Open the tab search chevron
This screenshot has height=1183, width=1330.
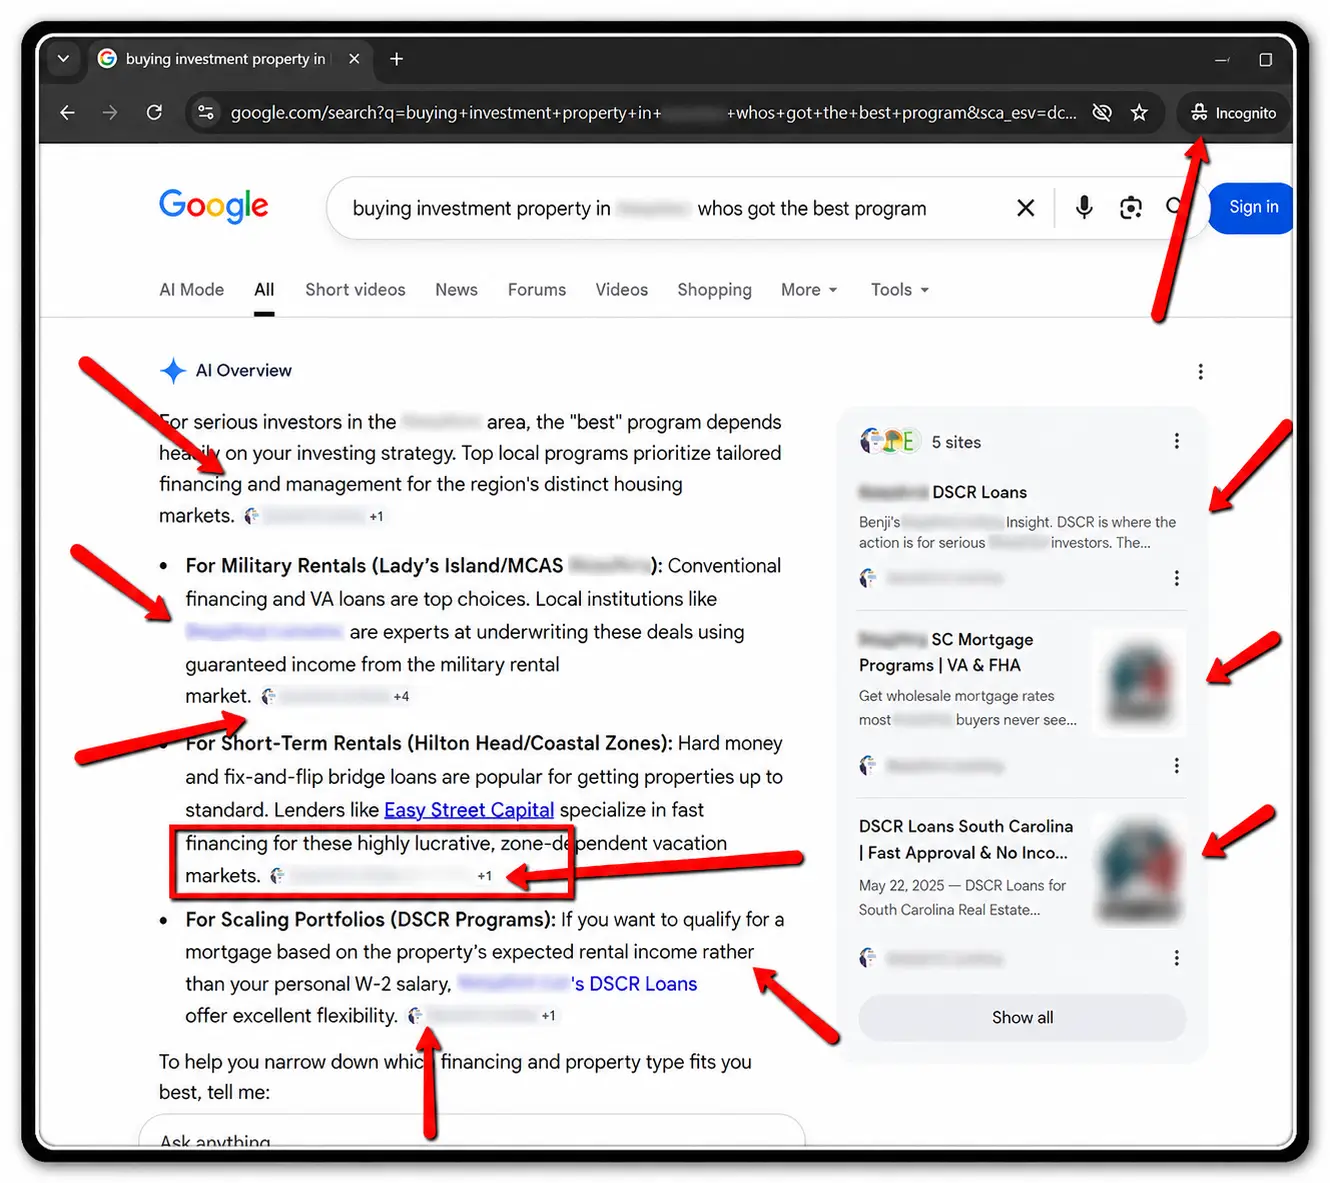[x=63, y=59]
